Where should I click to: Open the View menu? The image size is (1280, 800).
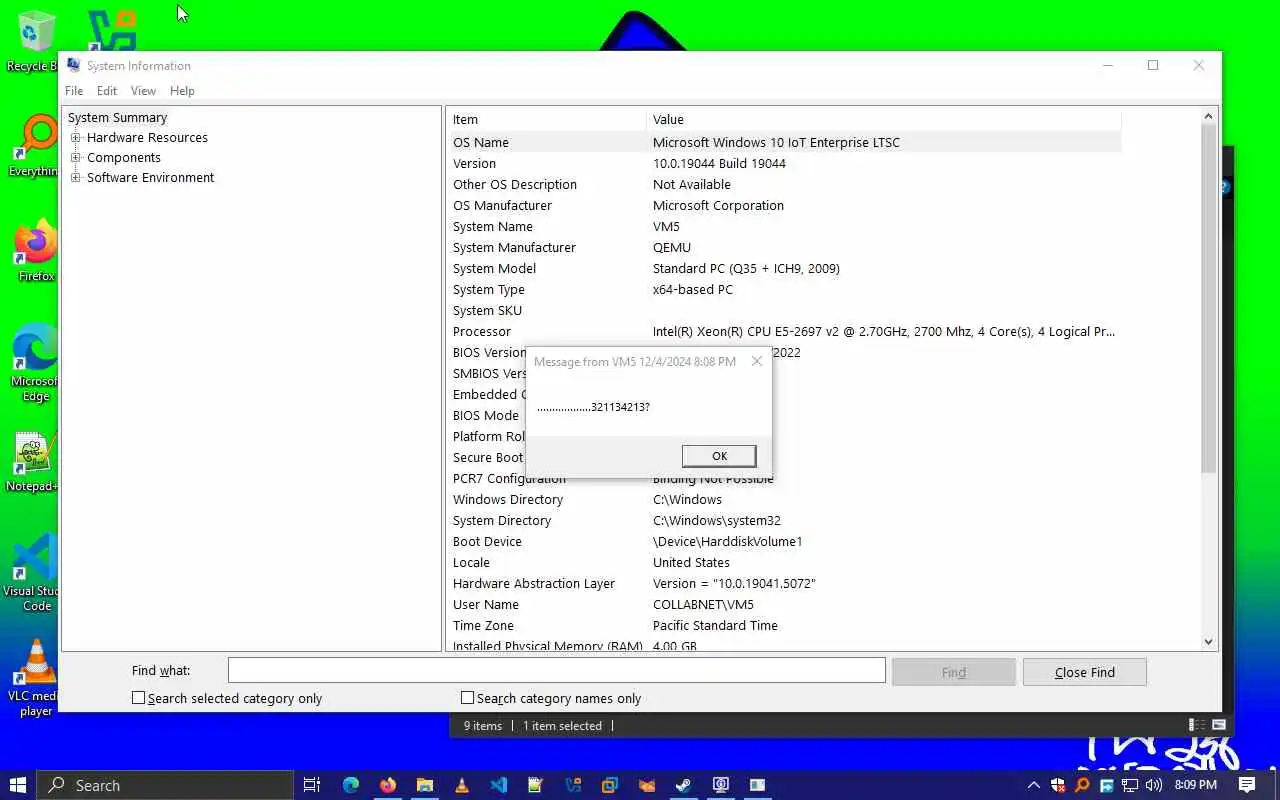click(143, 91)
